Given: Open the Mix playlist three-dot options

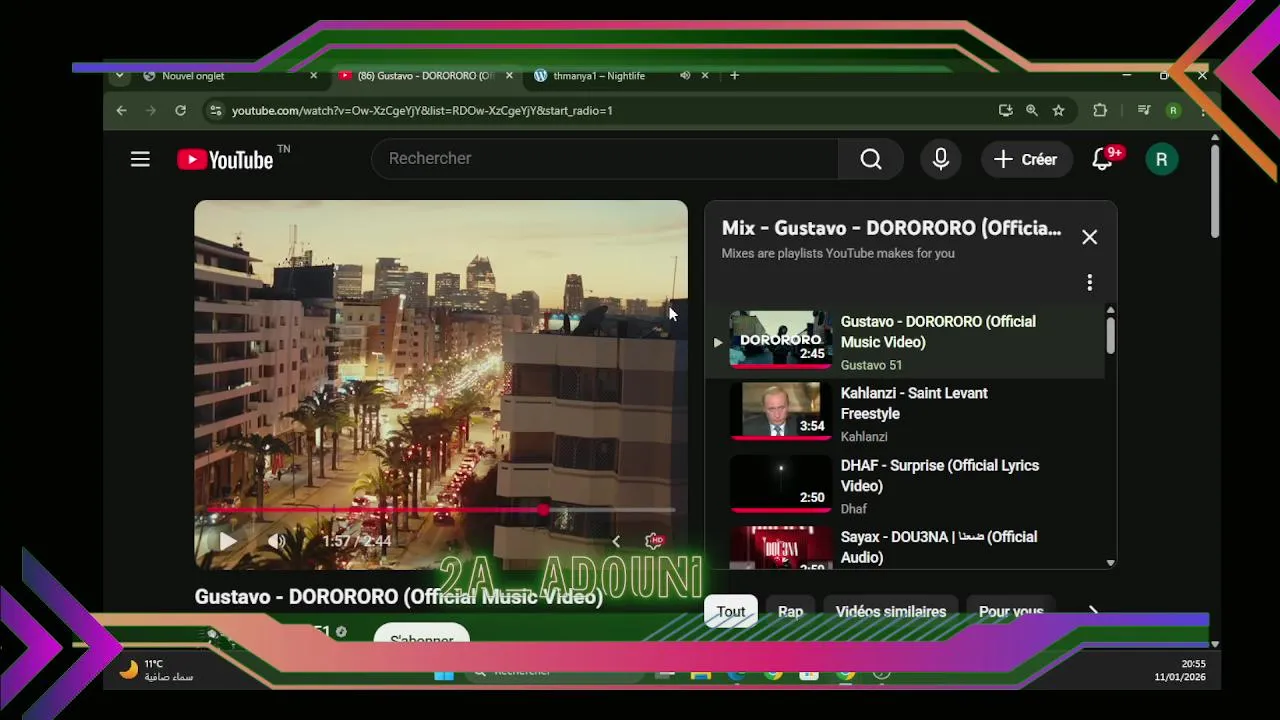Looking at the screenshot, I should point(1089,283).
